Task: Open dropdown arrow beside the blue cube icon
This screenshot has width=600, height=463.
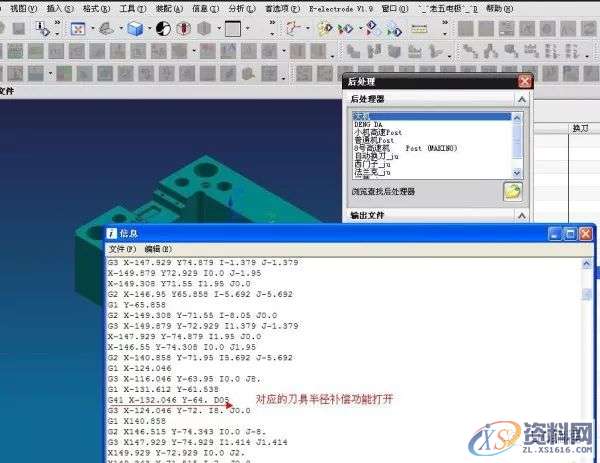Action: point(149,29)
